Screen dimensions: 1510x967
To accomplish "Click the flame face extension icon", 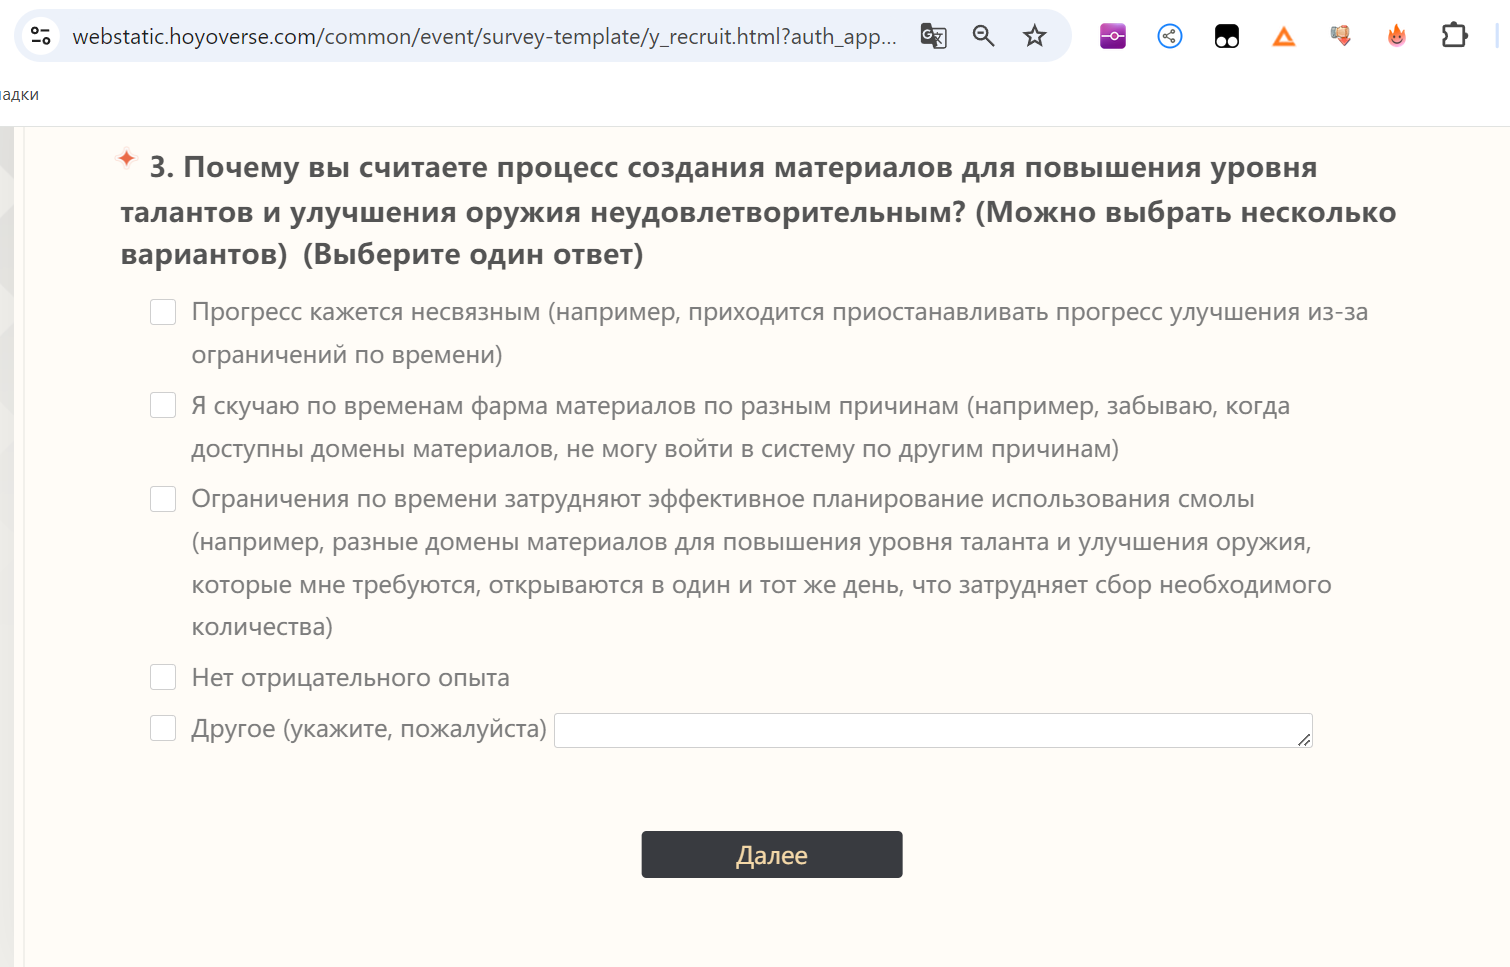I will [1396, 37].
